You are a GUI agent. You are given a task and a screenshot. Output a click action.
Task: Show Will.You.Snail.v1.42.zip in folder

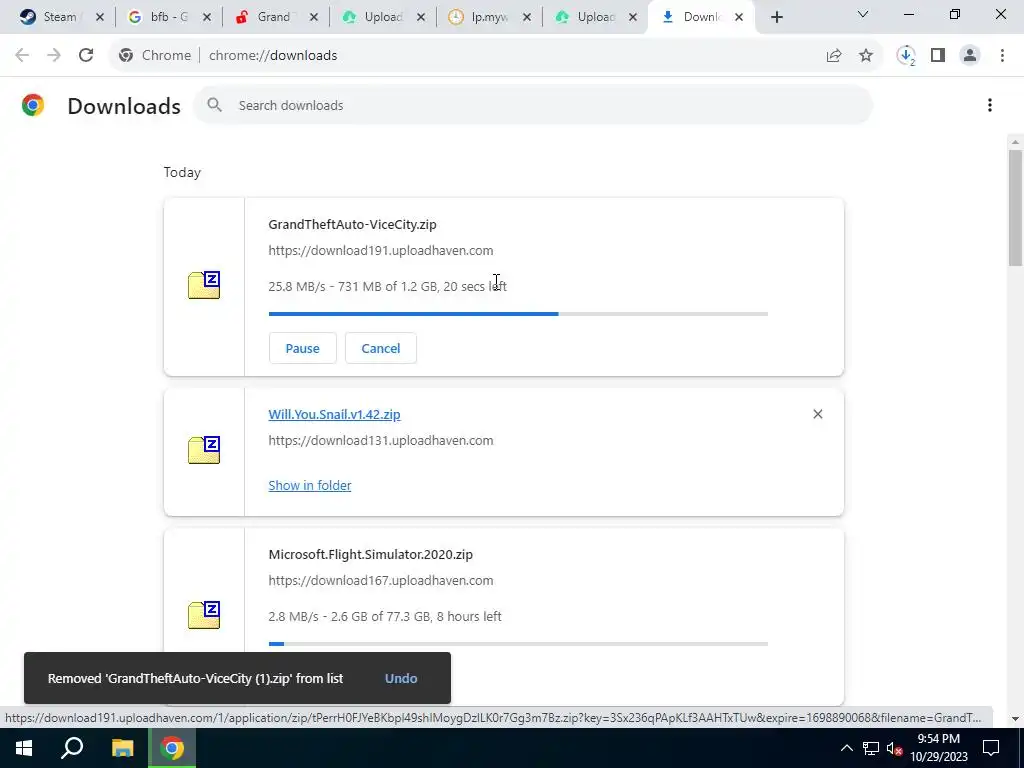(x=310, y=485)
